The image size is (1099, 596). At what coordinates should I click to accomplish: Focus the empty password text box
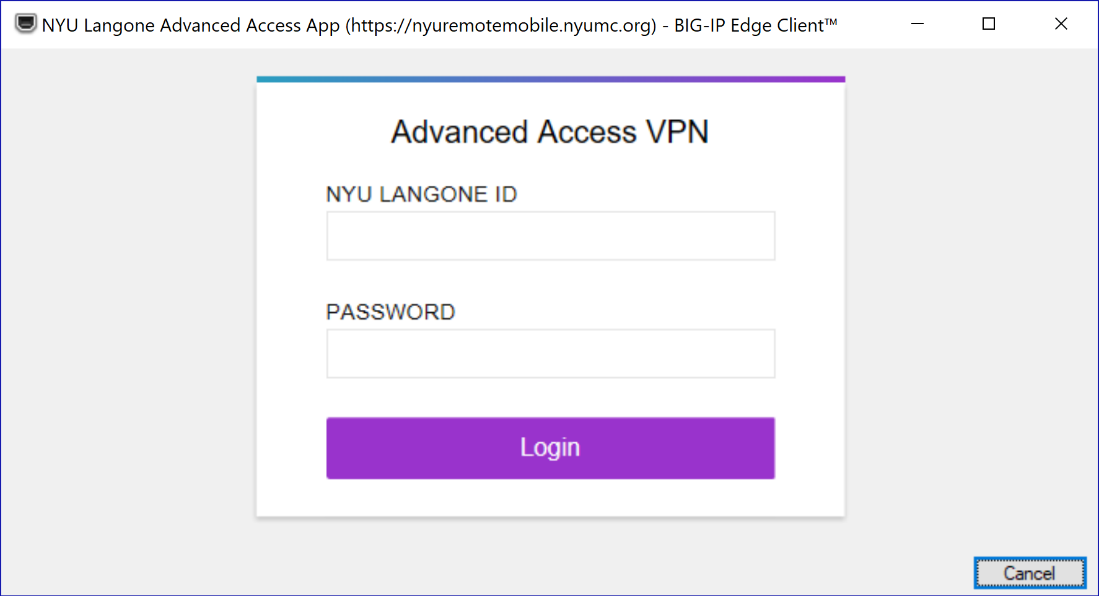[550, 353]
